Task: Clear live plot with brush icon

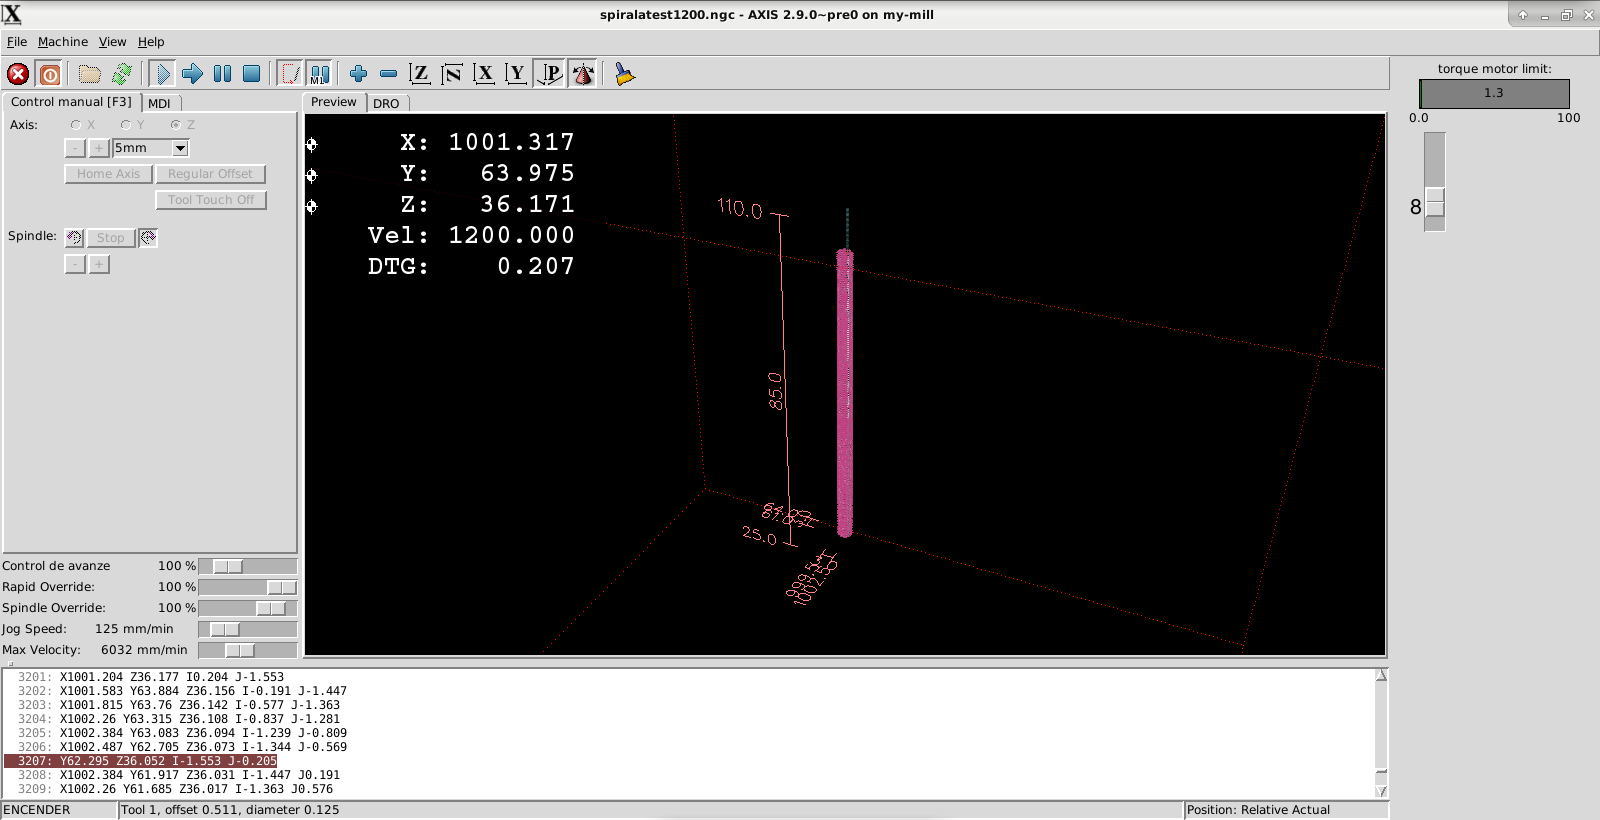Action: click(x=624, y=74)
